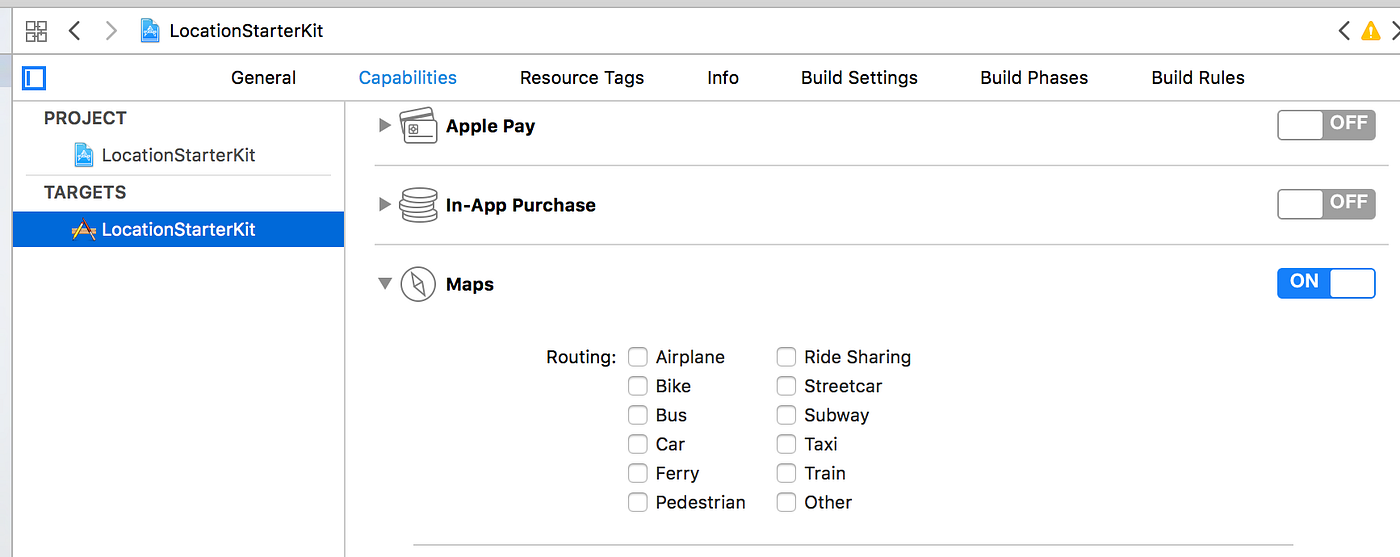
Task: Check the Taxi routing checkbox
Action: click(x=787, y=444)
